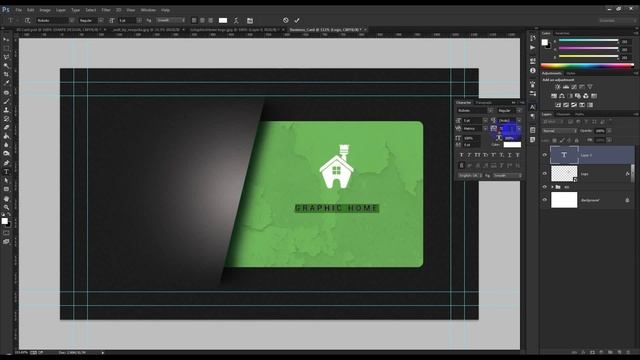Screen dimensions: 640x360
Task: Select the Pen tool
Action: coord(6,163)
